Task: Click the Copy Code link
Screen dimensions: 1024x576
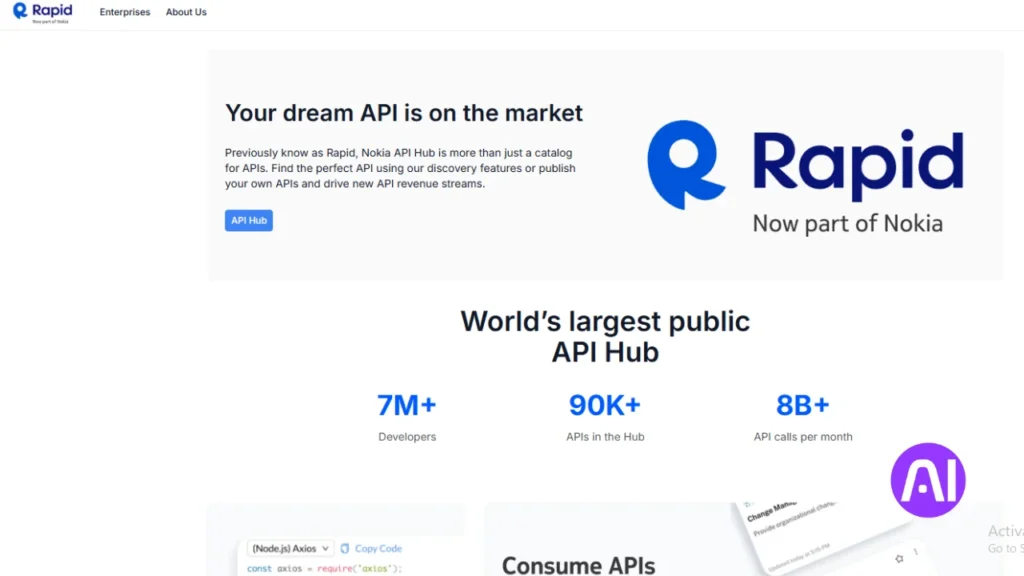Action: point(378,548)
